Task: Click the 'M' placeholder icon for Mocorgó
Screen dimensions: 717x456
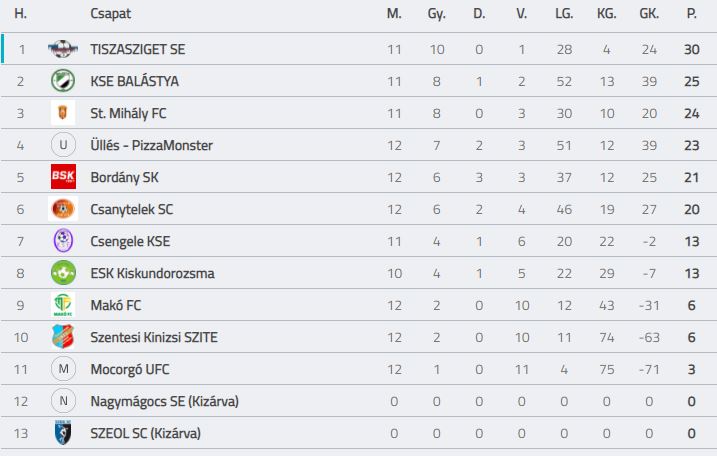Action: click(63, 369)
